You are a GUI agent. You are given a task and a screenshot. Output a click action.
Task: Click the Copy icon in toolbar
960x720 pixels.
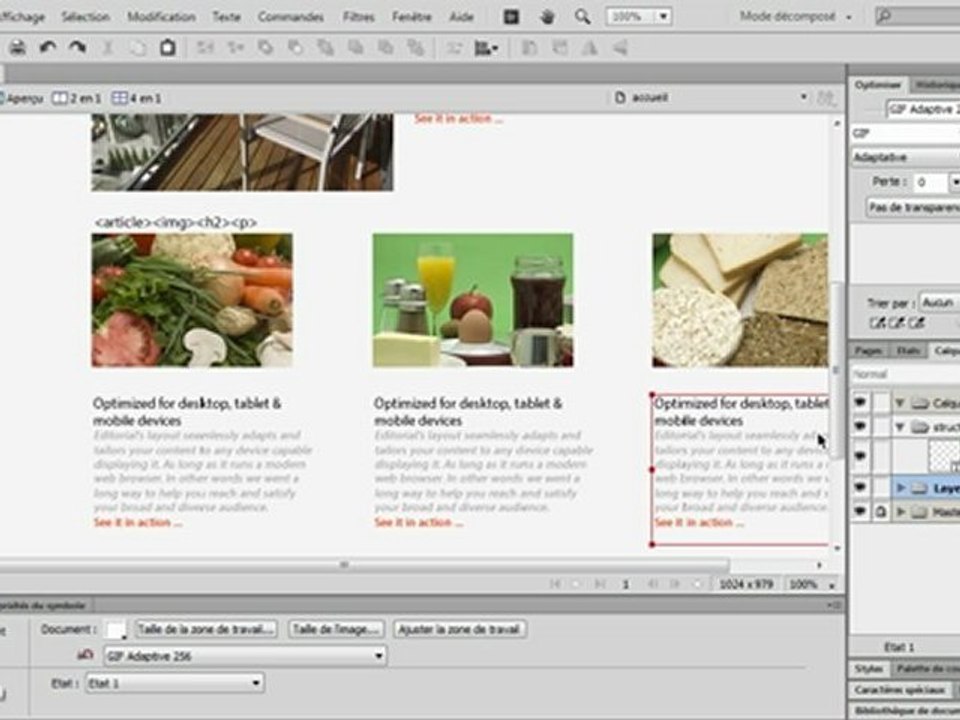(137, 48)
